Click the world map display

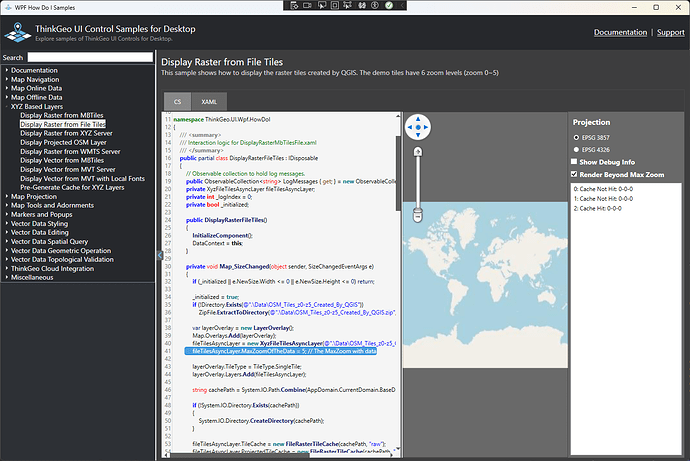[485, 285]
